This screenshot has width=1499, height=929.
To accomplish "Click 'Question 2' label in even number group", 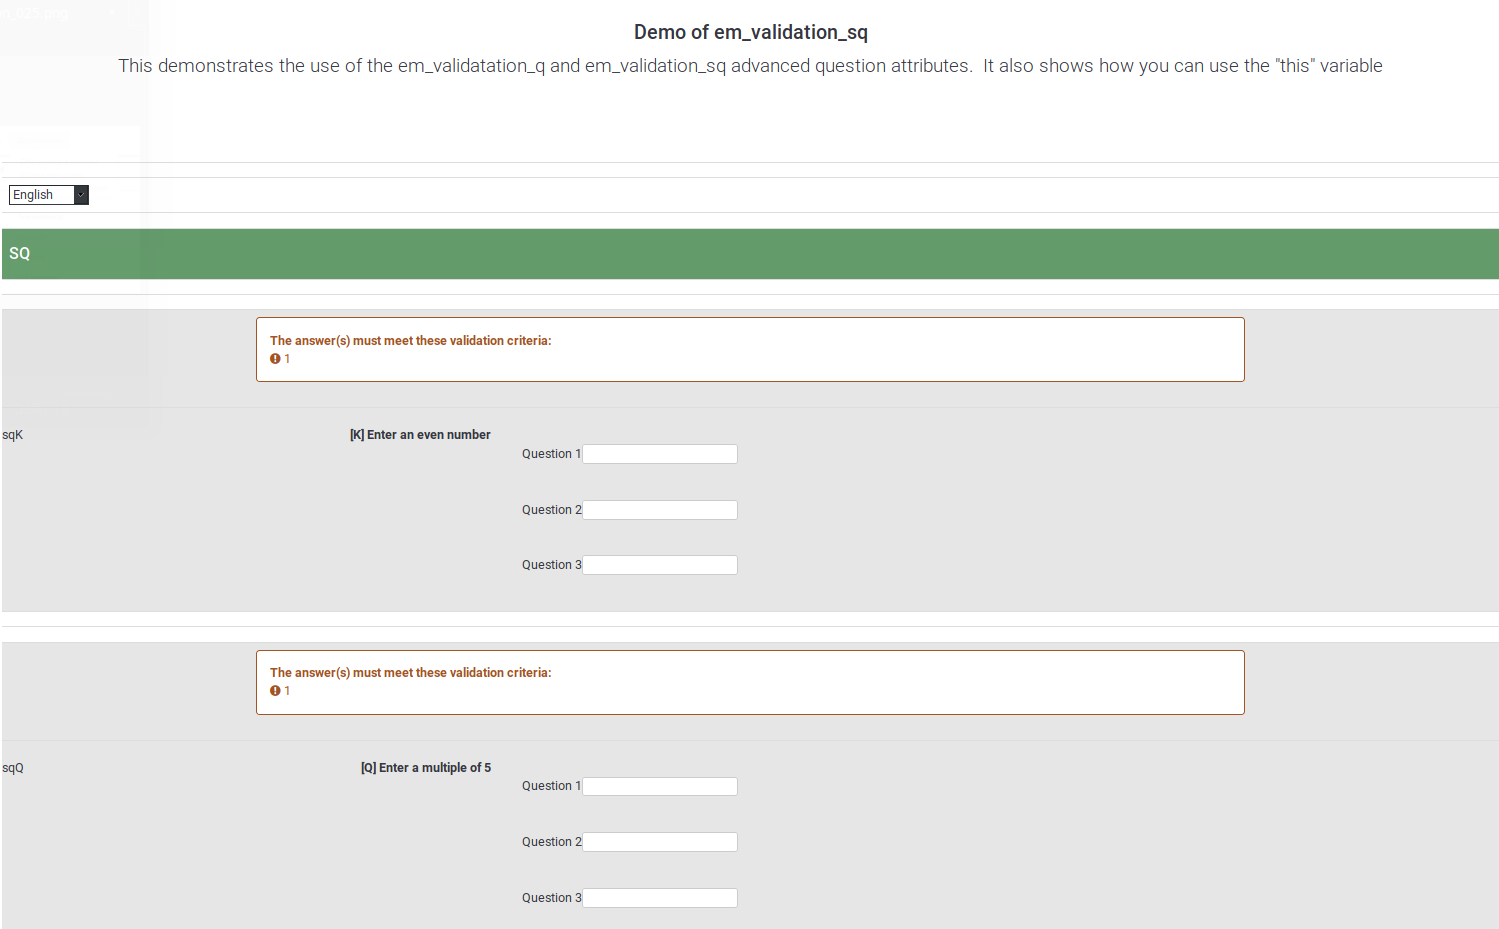I will tap(551, 510).
